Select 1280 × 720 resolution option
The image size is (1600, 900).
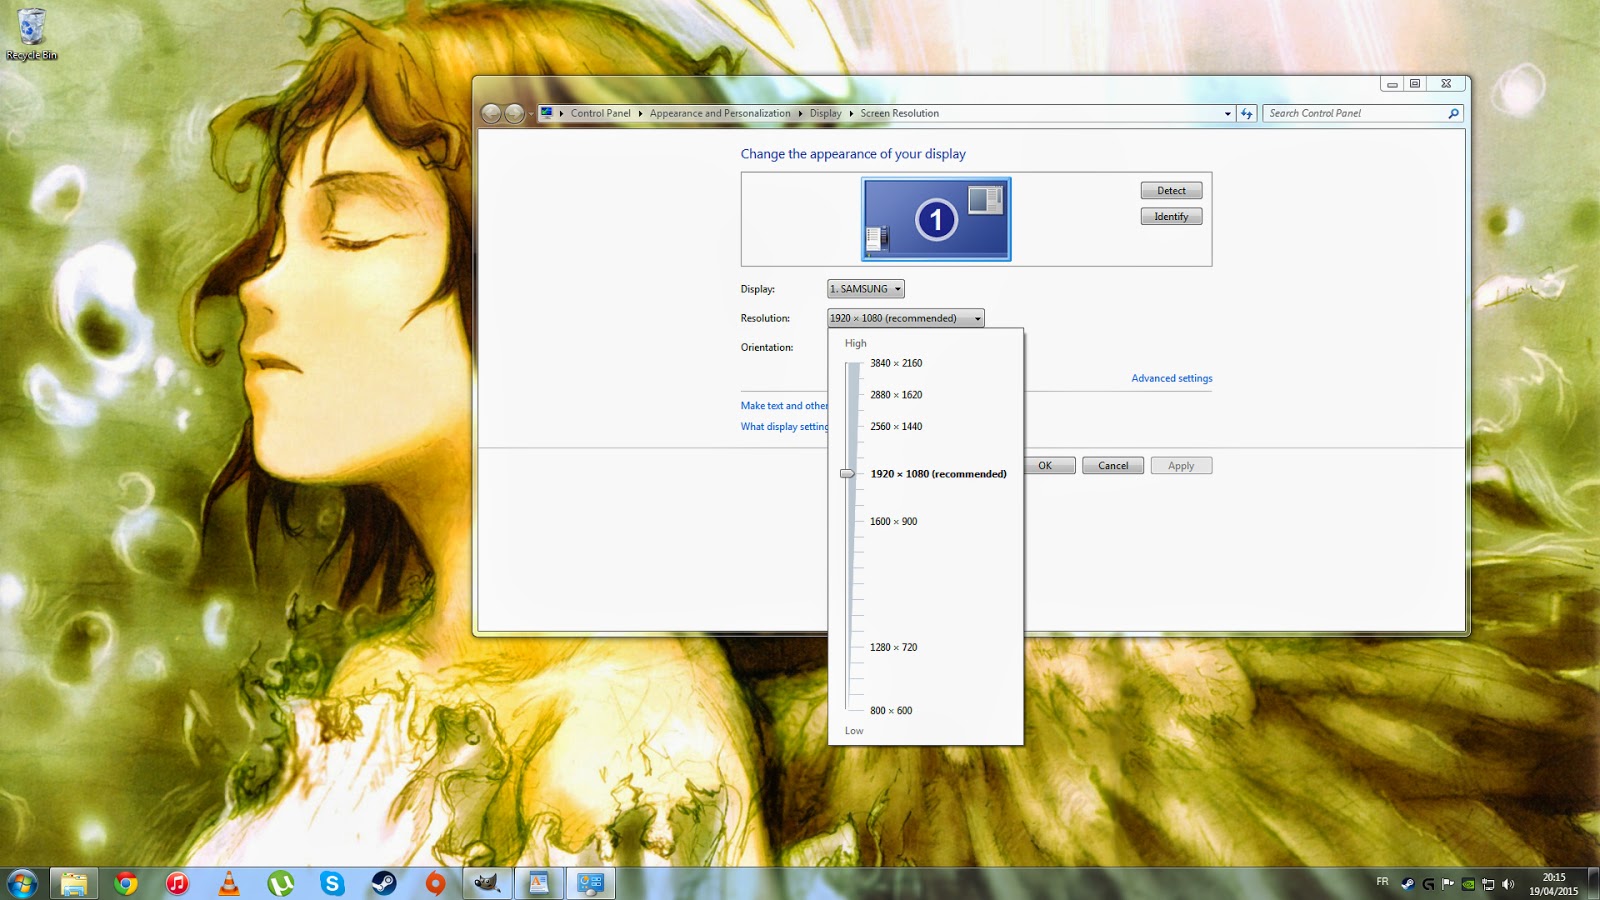[x=893, y=648]
